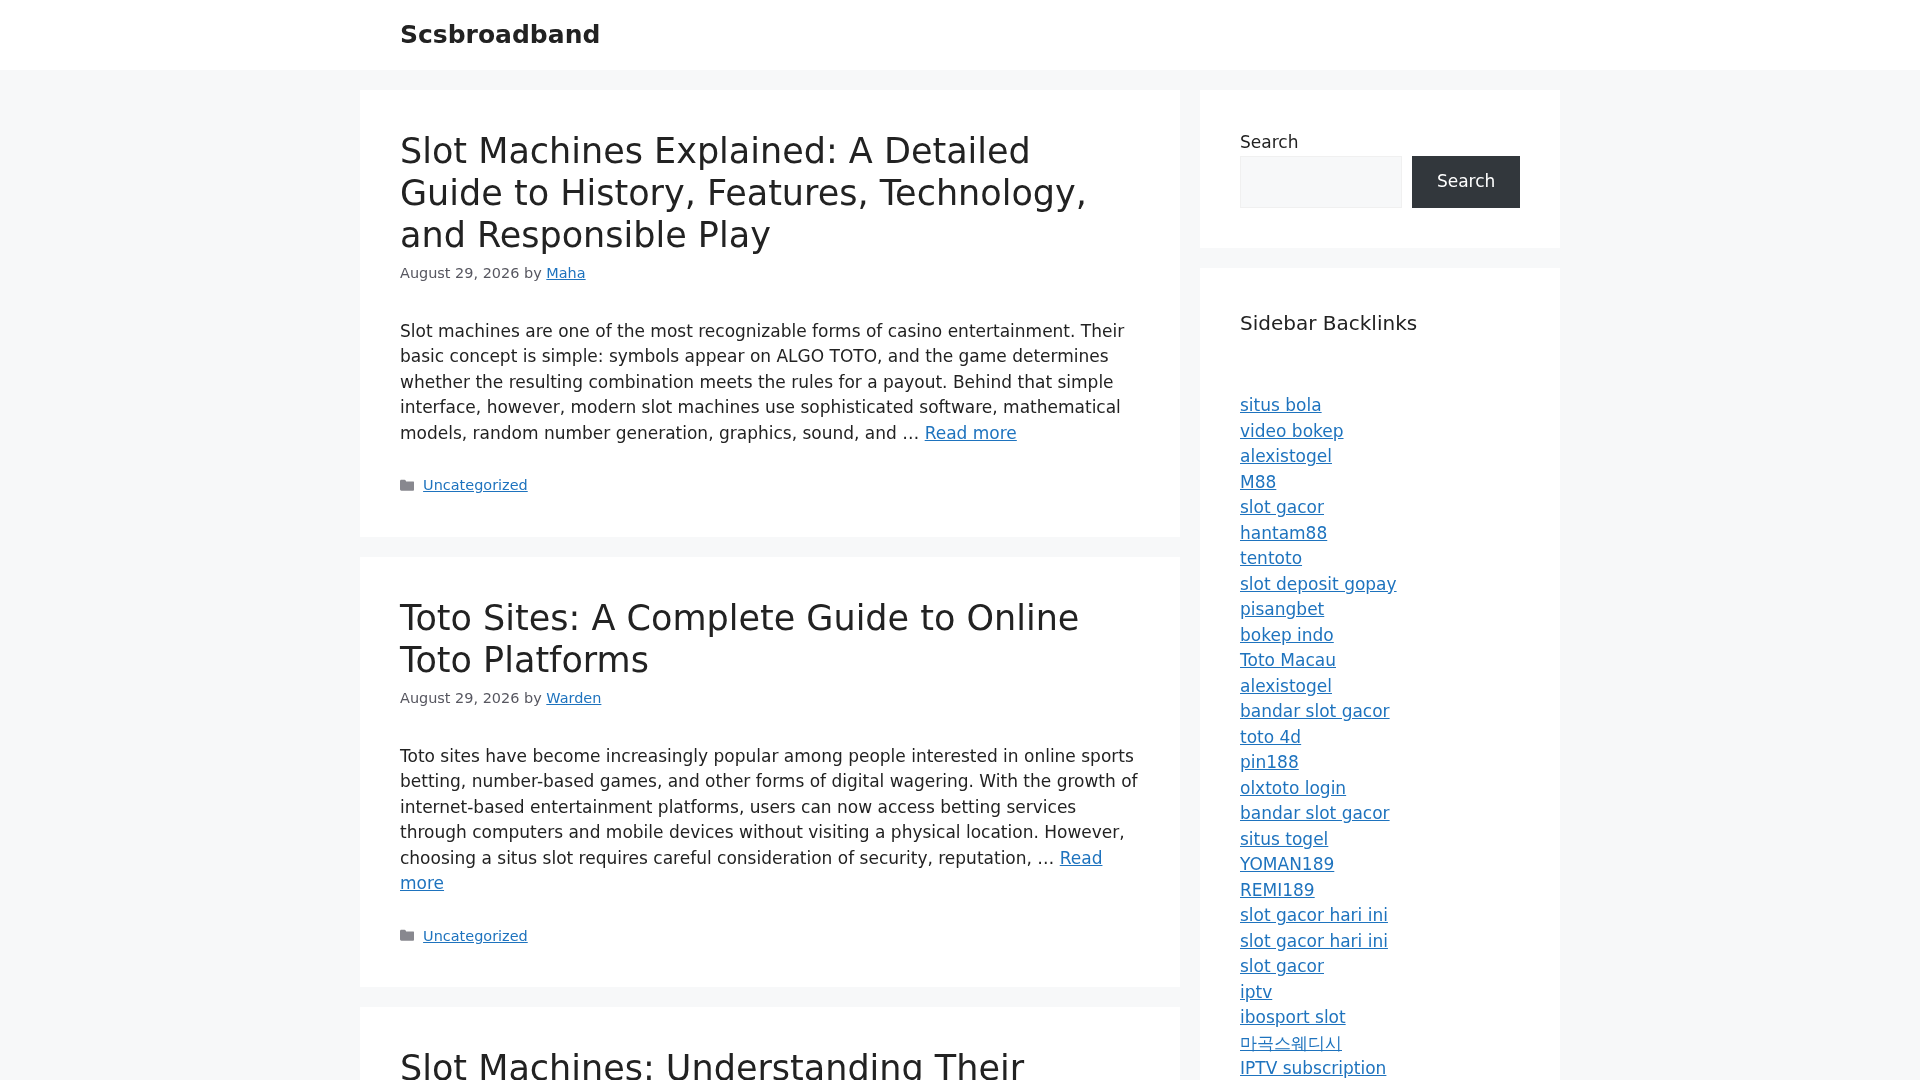This screenshot has height=1080, width=1920.
Task: Open Uncategorized under Toto Sites post
Action: pos(475,936)
